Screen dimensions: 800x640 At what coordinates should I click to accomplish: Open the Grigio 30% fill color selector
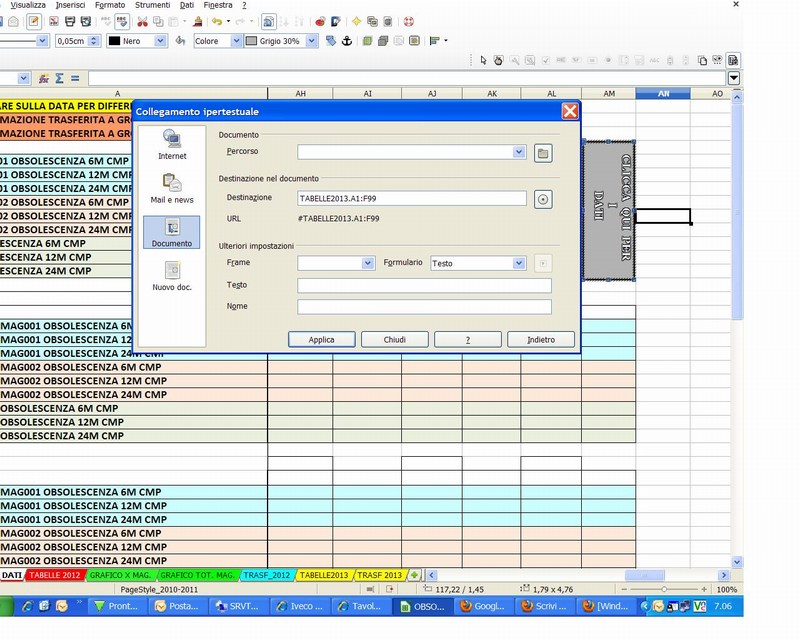[311, 41]
